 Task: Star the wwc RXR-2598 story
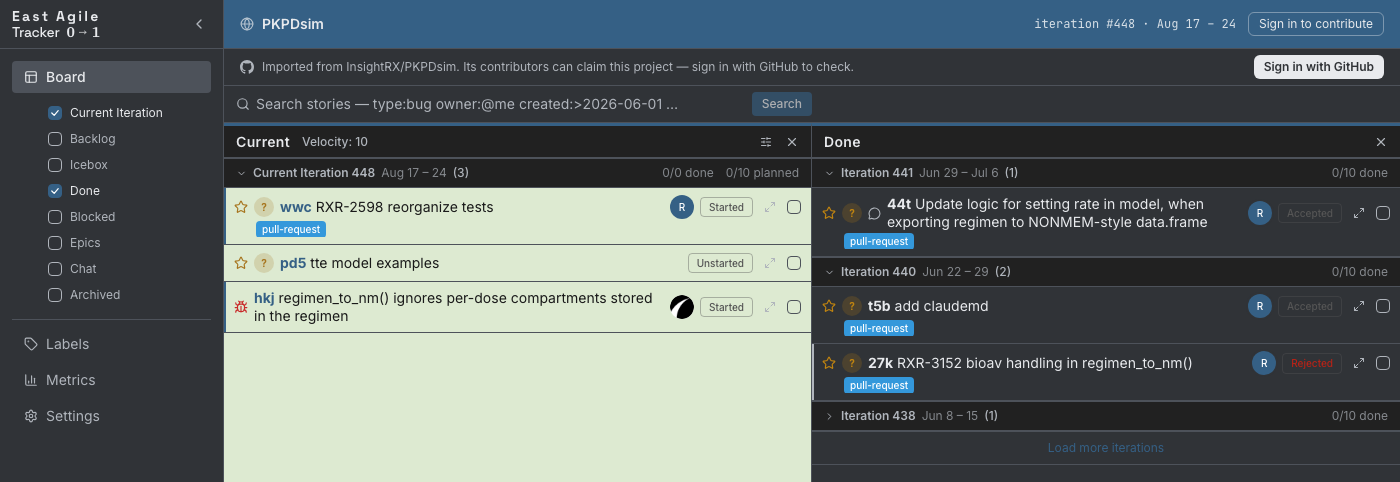click(241, 207)
